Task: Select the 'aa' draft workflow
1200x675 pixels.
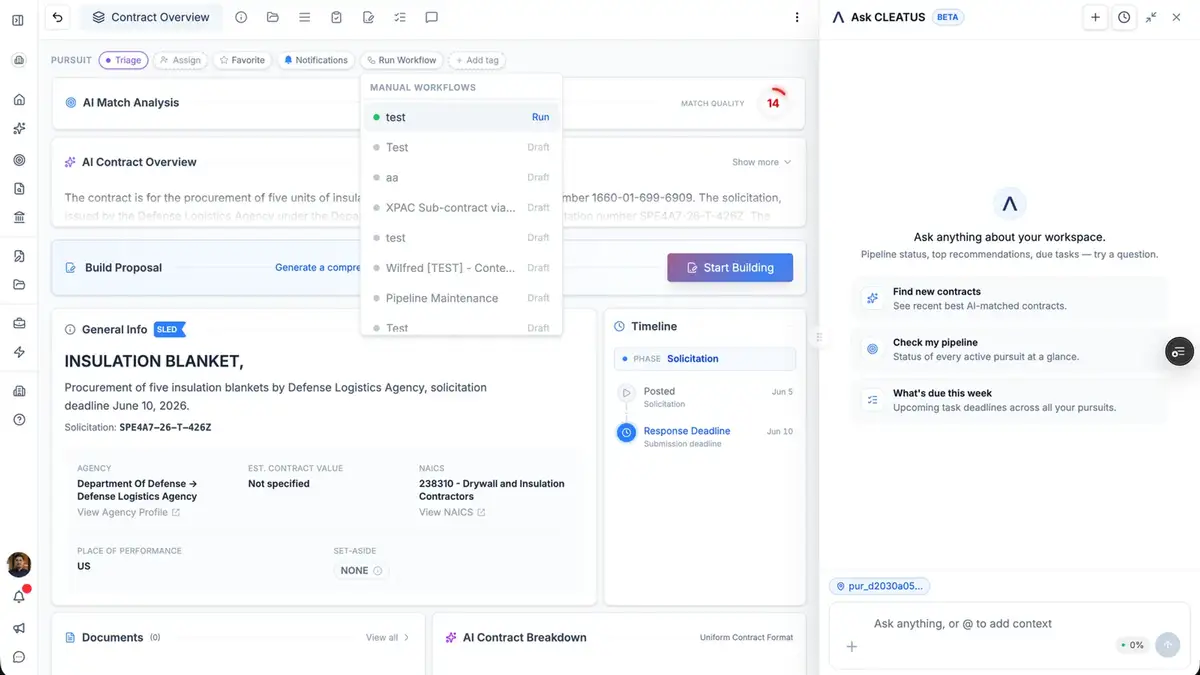Action: coord(461,177)
